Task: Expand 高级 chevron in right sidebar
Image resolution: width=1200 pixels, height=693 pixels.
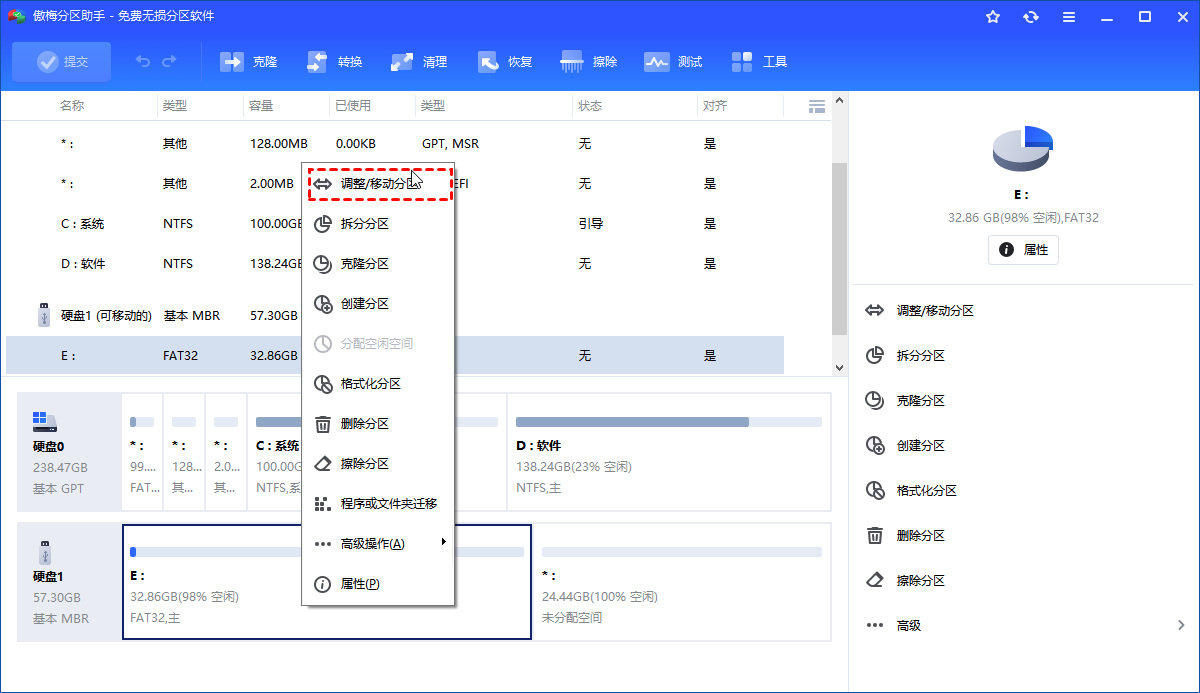Action: pos(1181,626)
